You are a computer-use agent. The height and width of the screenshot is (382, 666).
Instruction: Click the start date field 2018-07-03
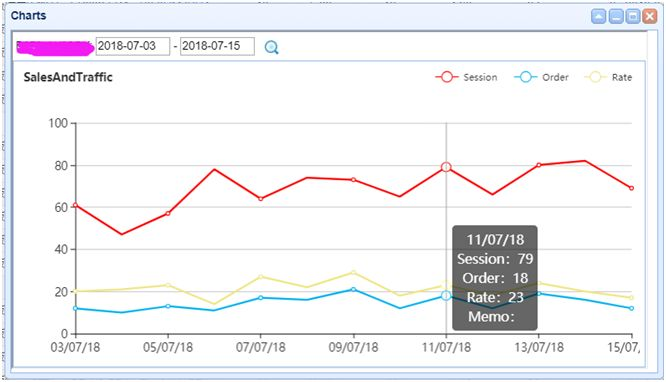tap(133, 46)
